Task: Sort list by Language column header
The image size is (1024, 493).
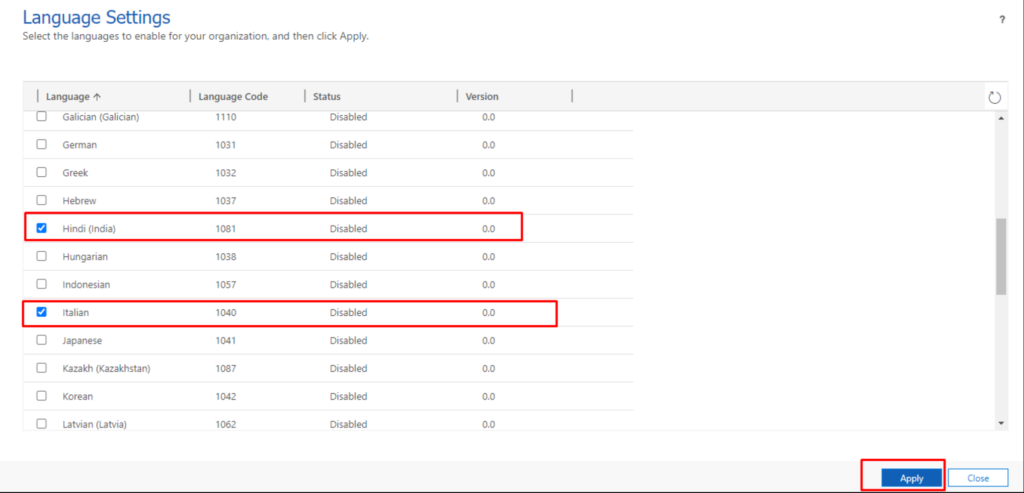Action: point(73,97)
